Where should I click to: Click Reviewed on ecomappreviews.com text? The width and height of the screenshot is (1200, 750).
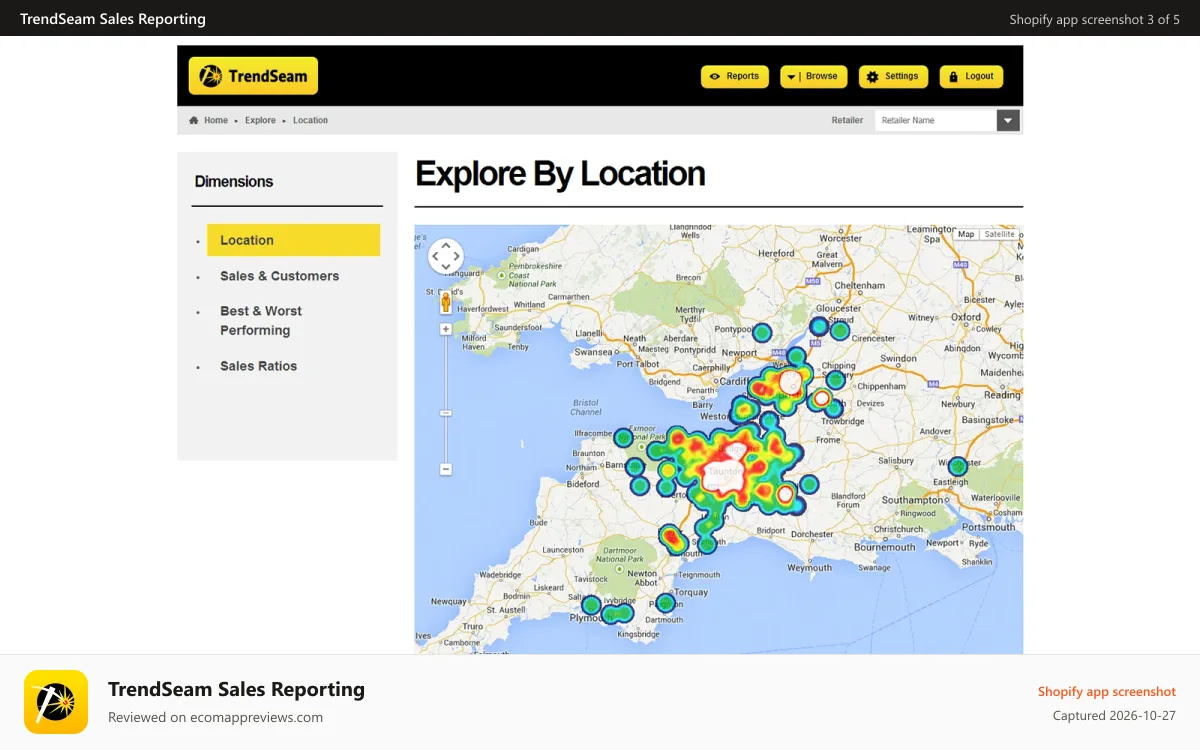(215, 717)
